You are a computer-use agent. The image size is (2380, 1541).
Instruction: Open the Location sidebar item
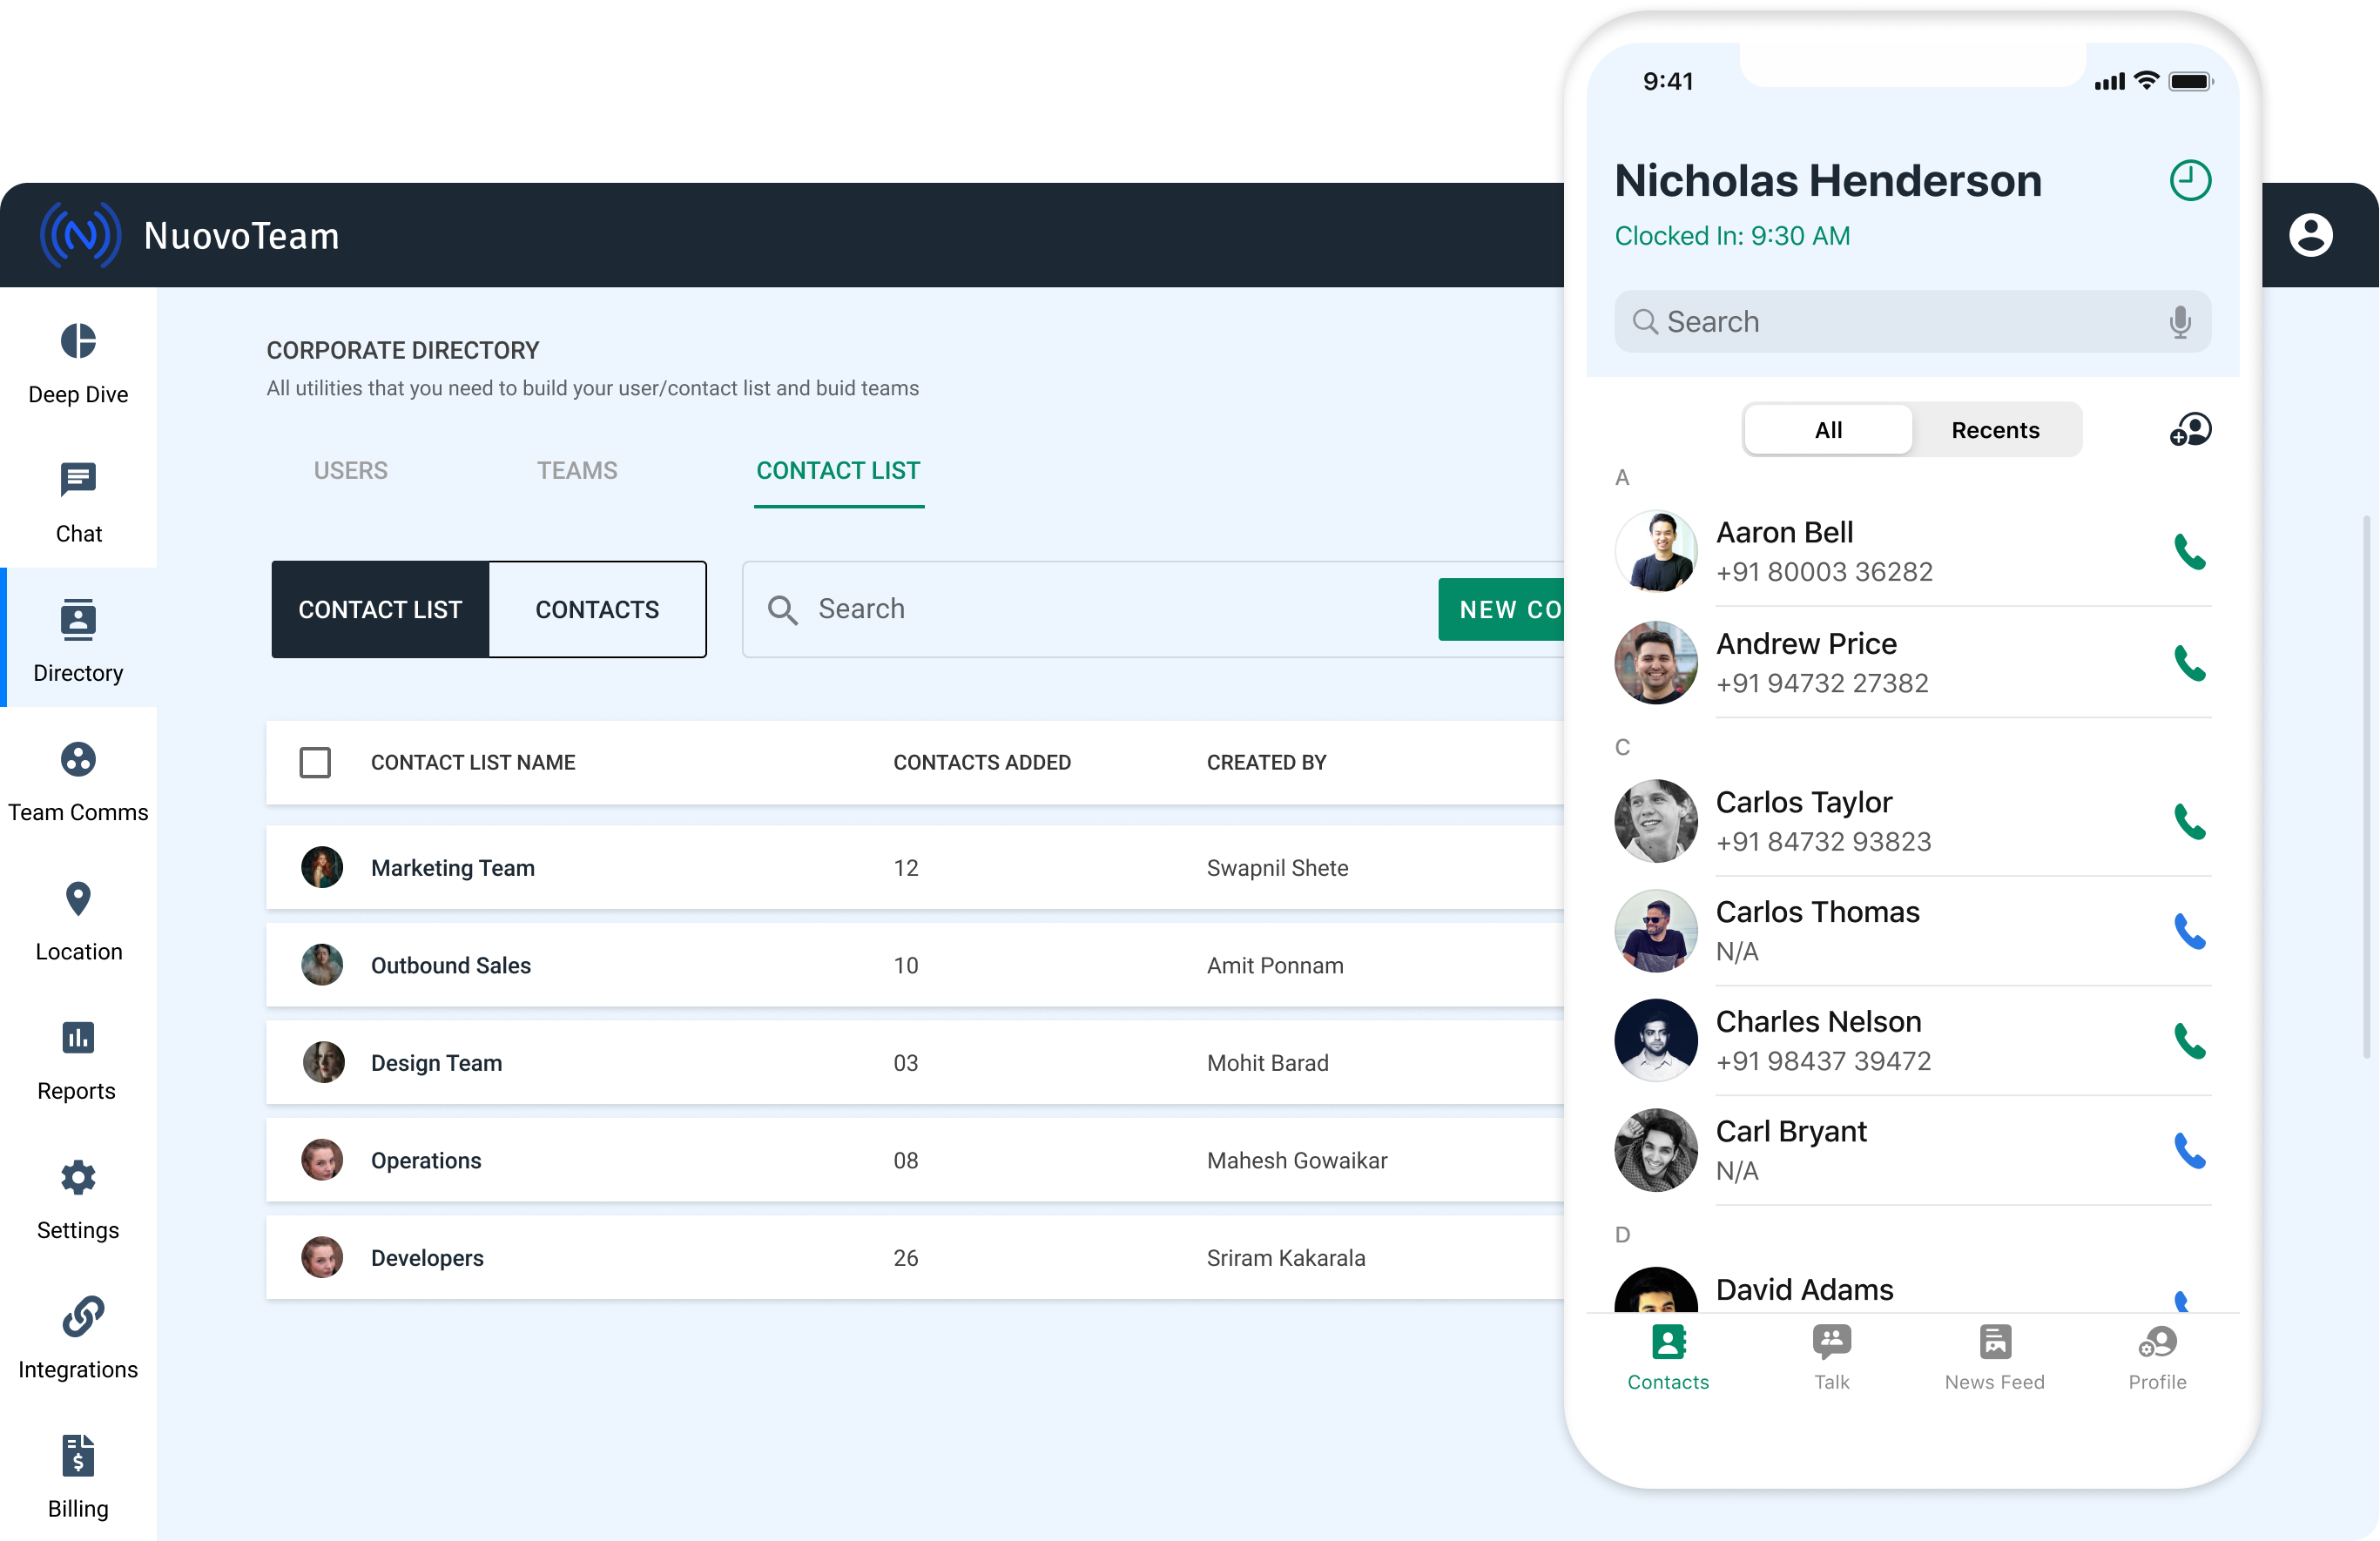click(x=78, y=899)
